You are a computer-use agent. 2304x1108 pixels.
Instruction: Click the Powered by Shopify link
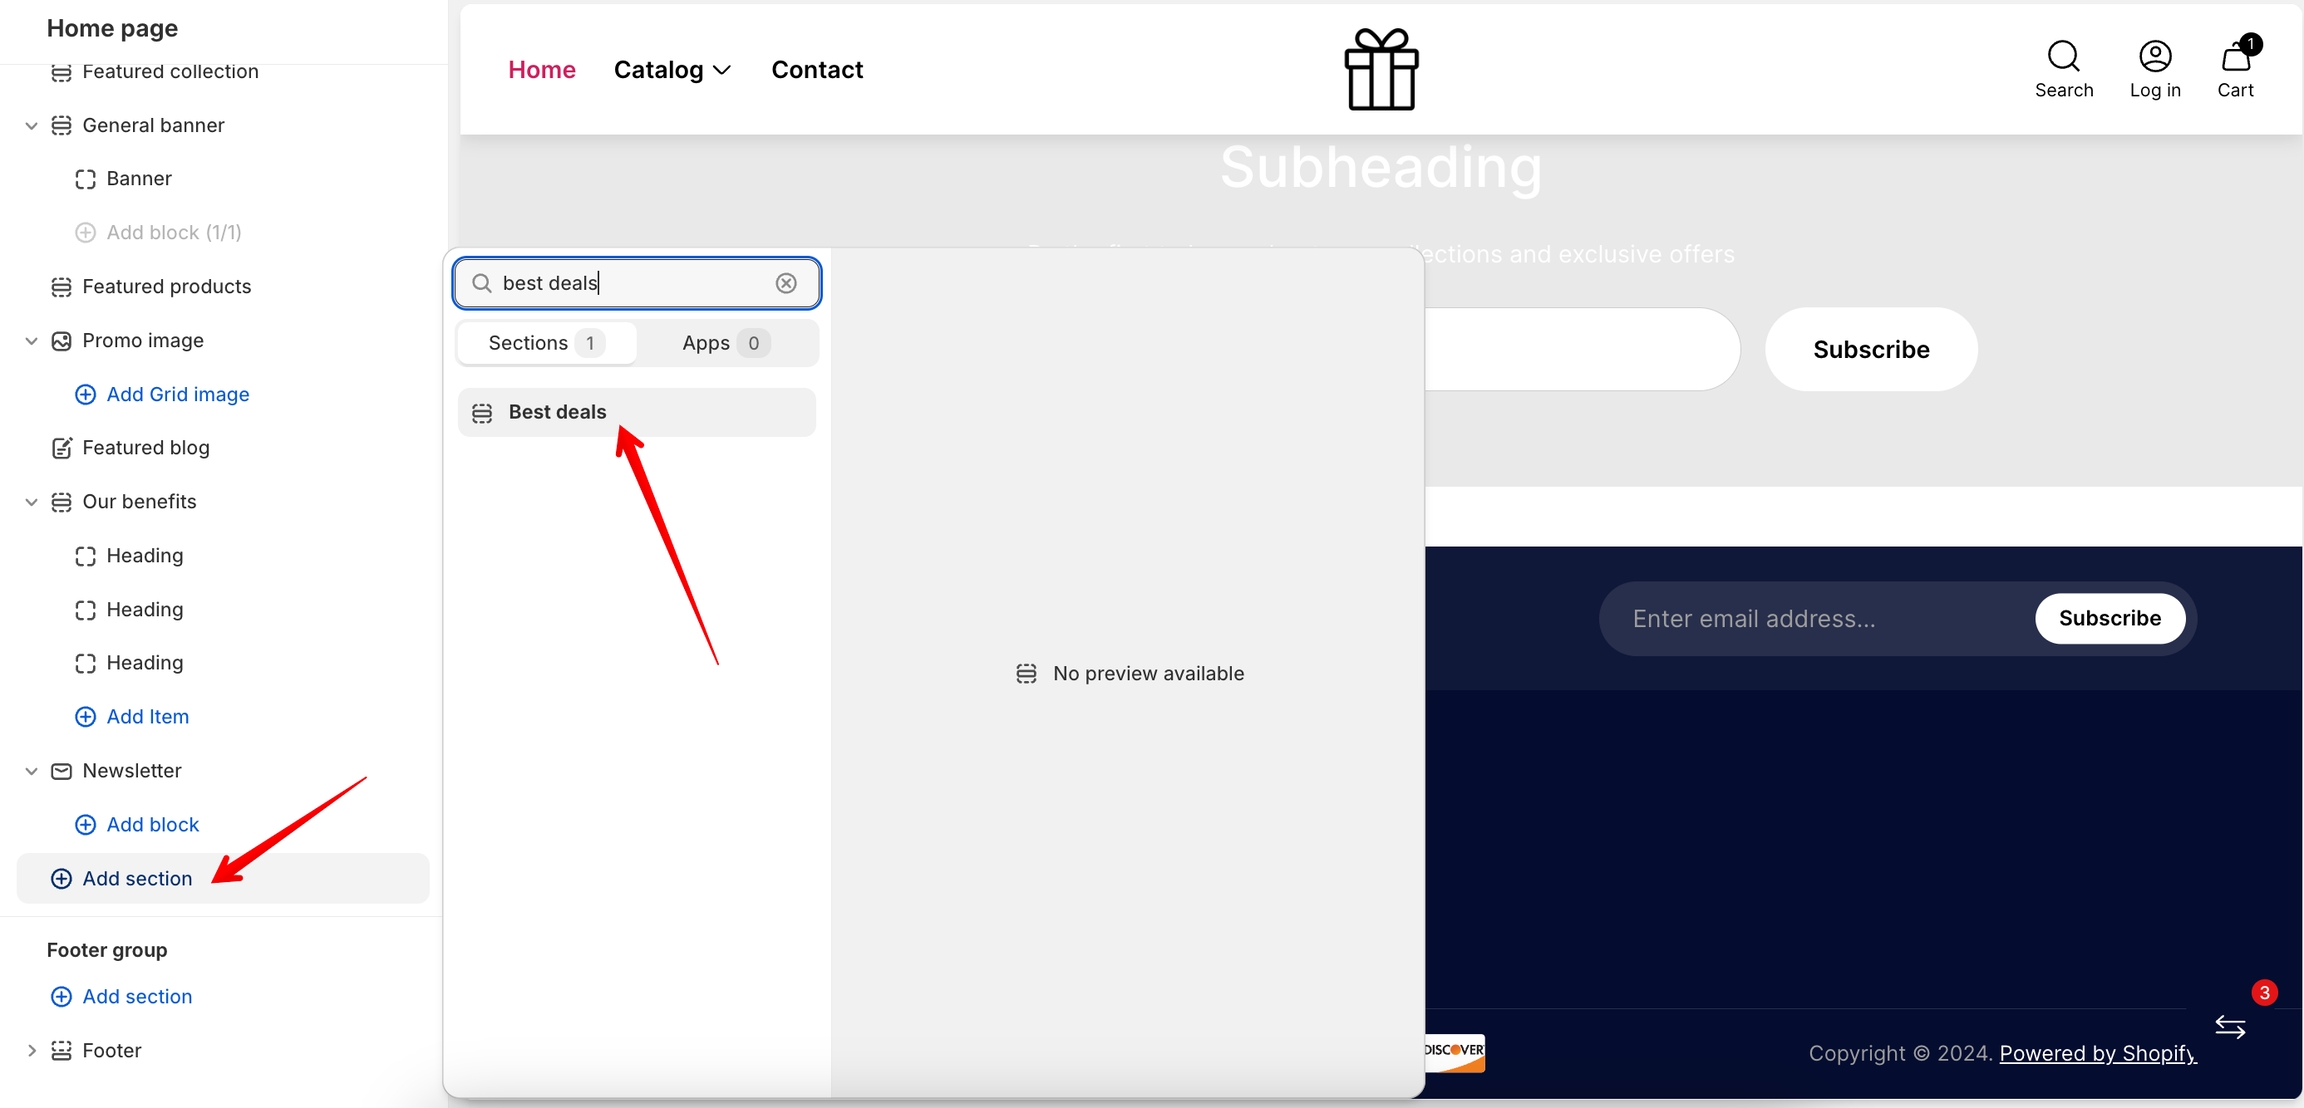[x=2097, y=1053]
